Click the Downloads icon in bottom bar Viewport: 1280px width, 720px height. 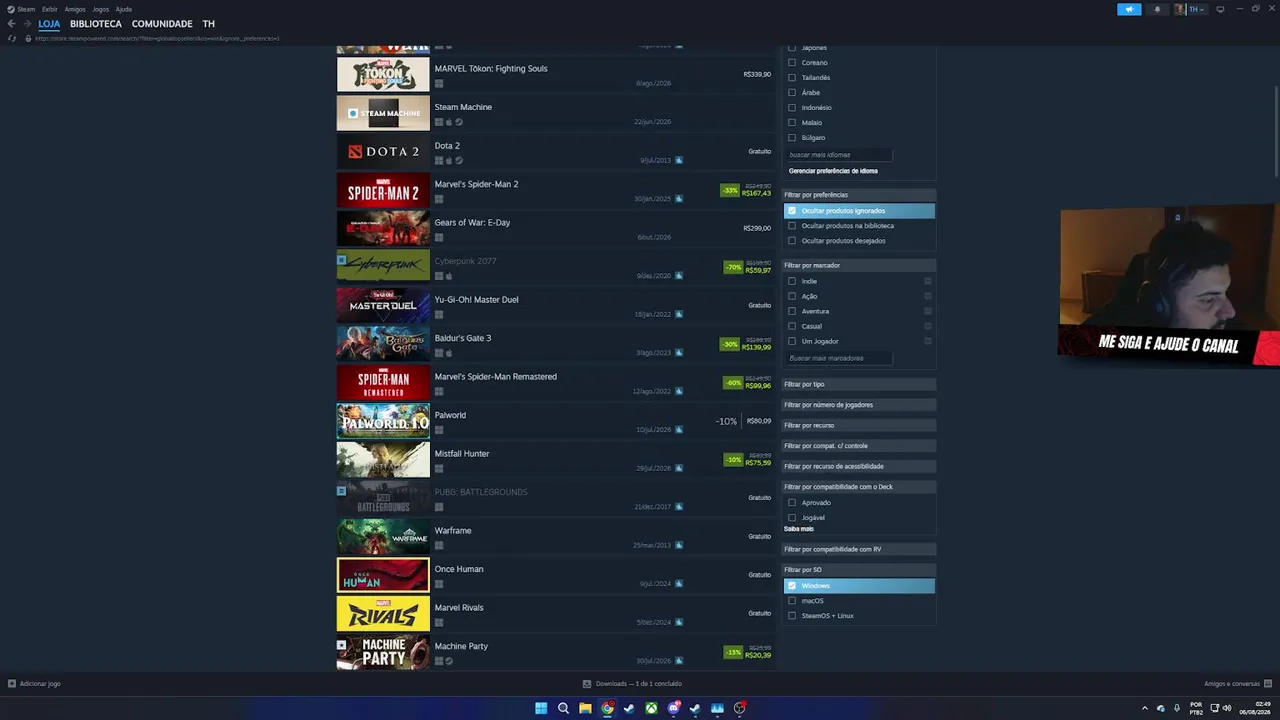click(x=587, y=684)
